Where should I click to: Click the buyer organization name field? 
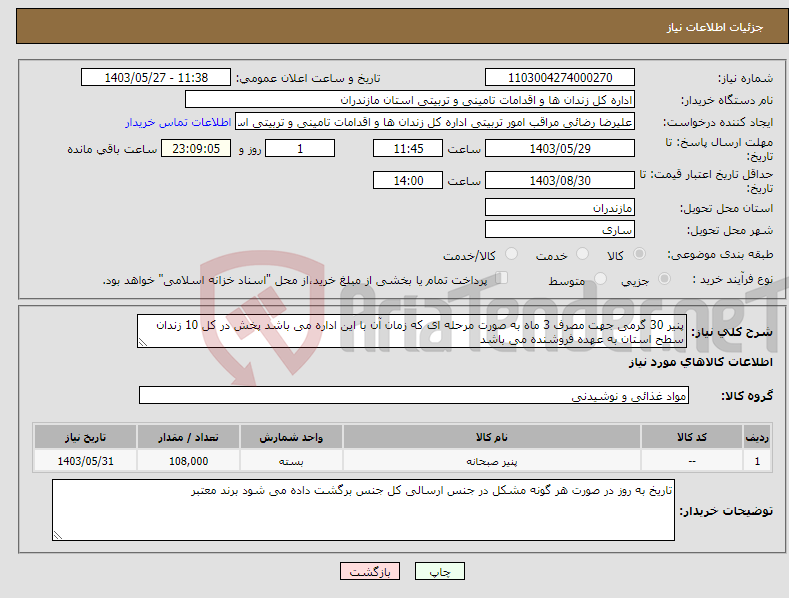click(410, 100)
